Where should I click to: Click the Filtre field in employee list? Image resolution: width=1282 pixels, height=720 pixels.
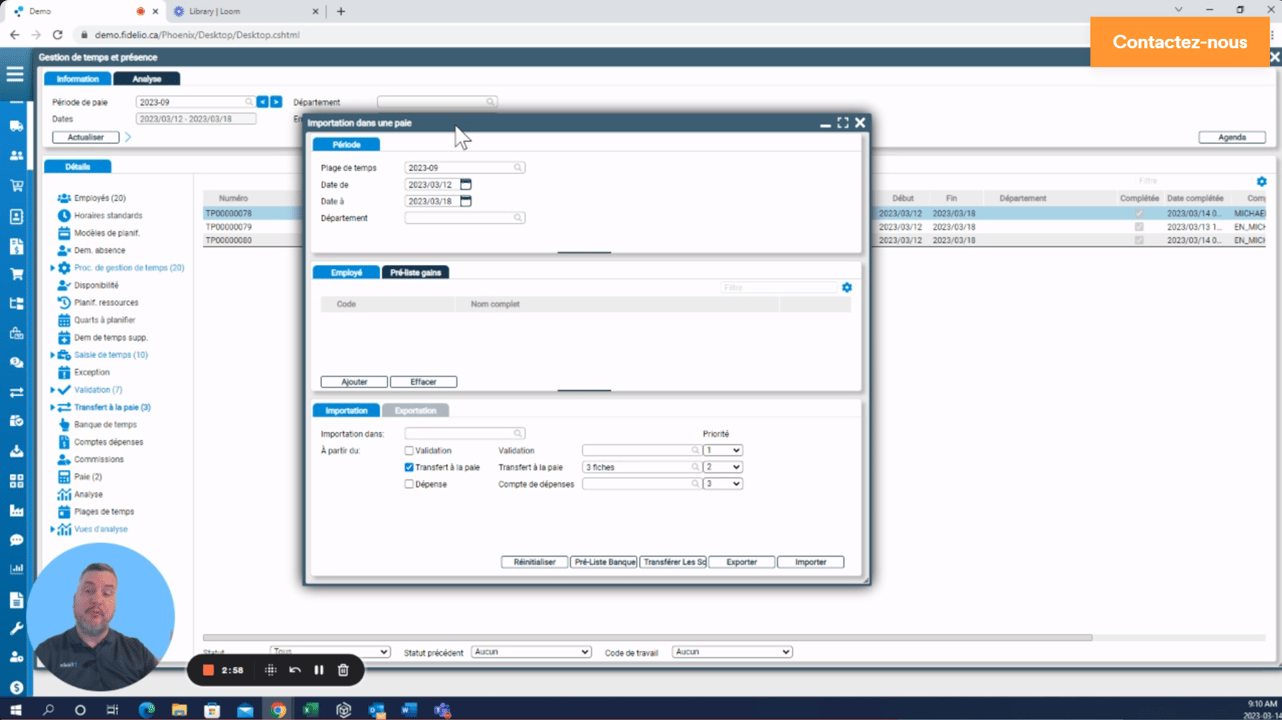[x=779, y=288]
